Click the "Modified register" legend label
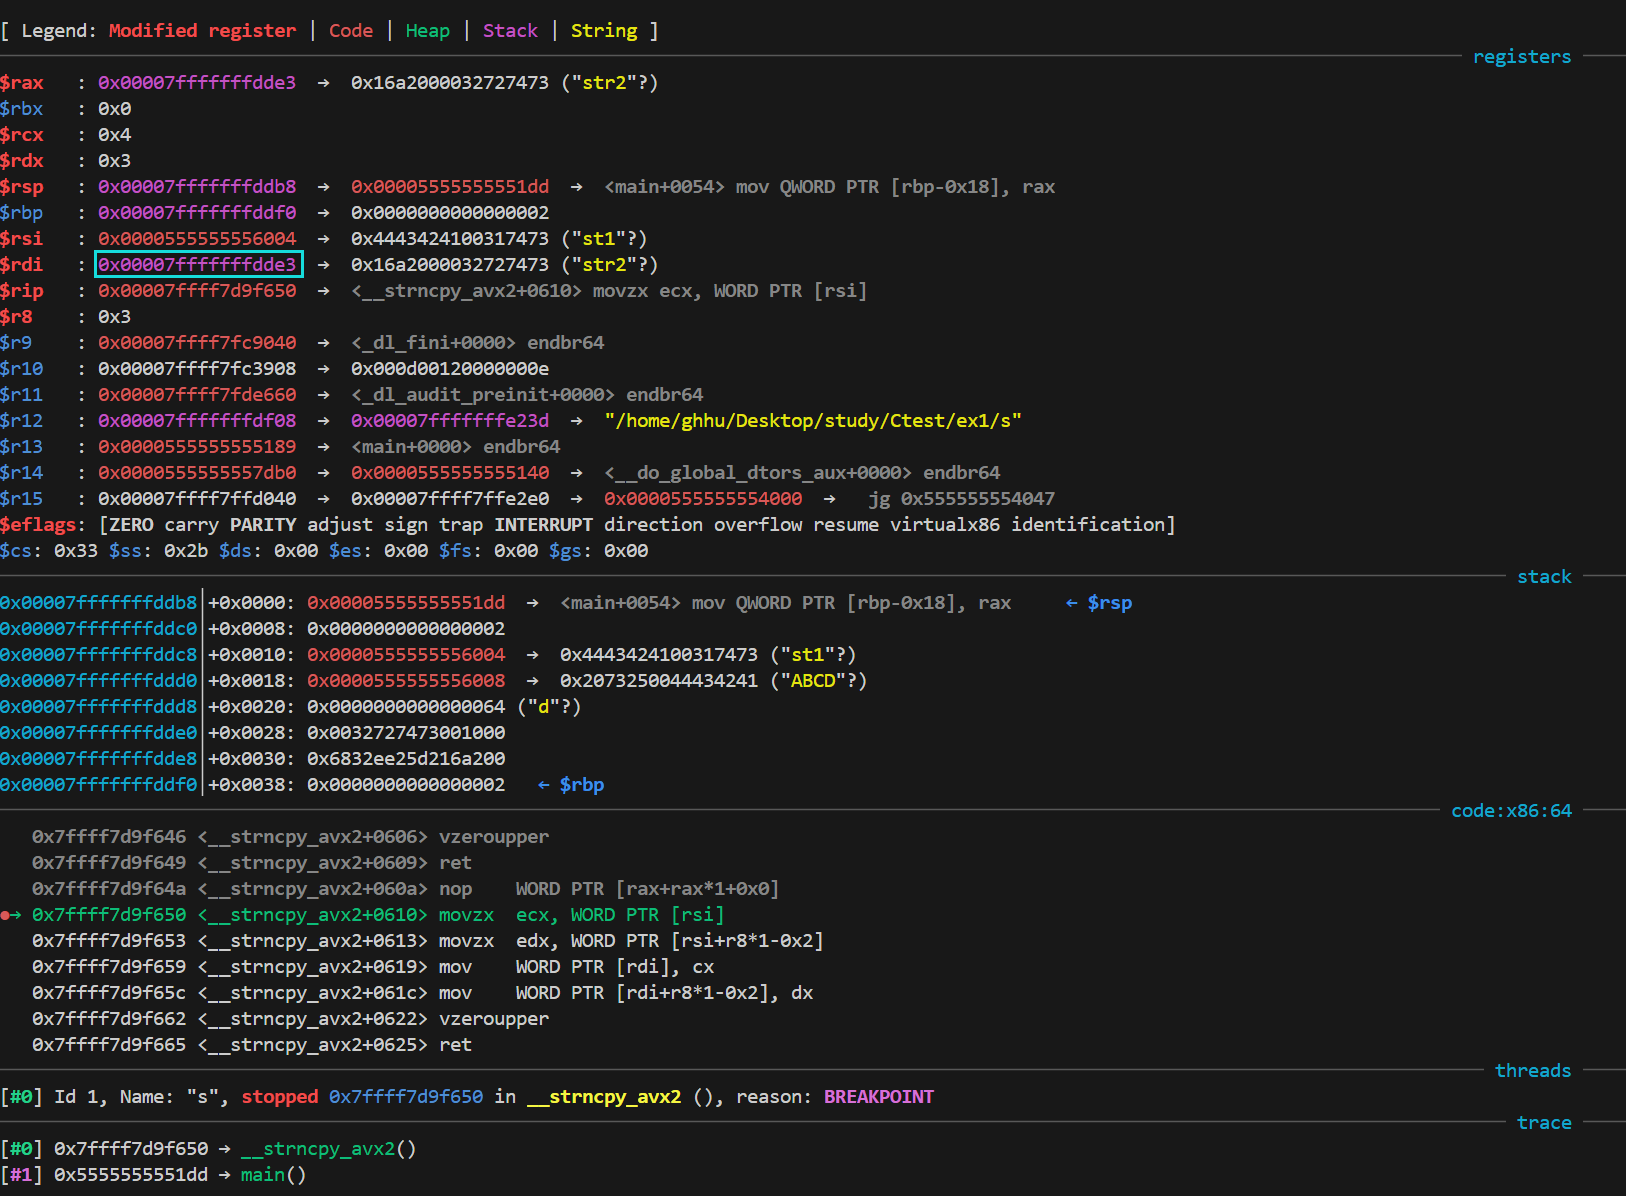This screenshot has height=1196, width=1626. [202, 31]
